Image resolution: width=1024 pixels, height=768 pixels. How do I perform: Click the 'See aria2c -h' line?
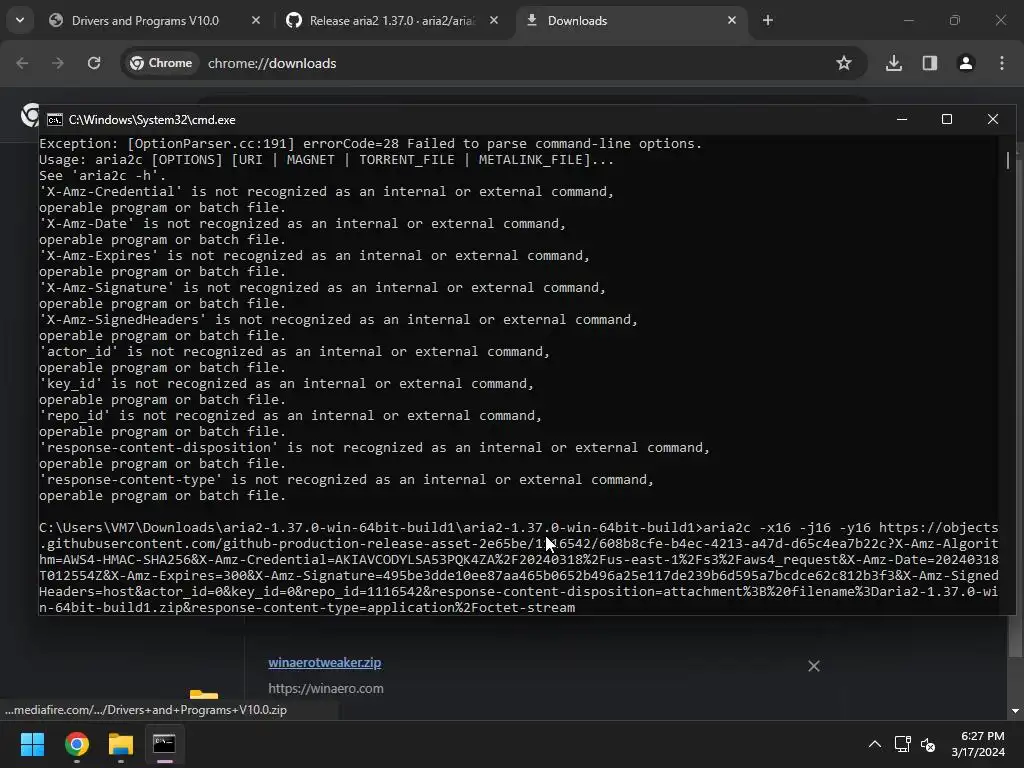[103, 175]
